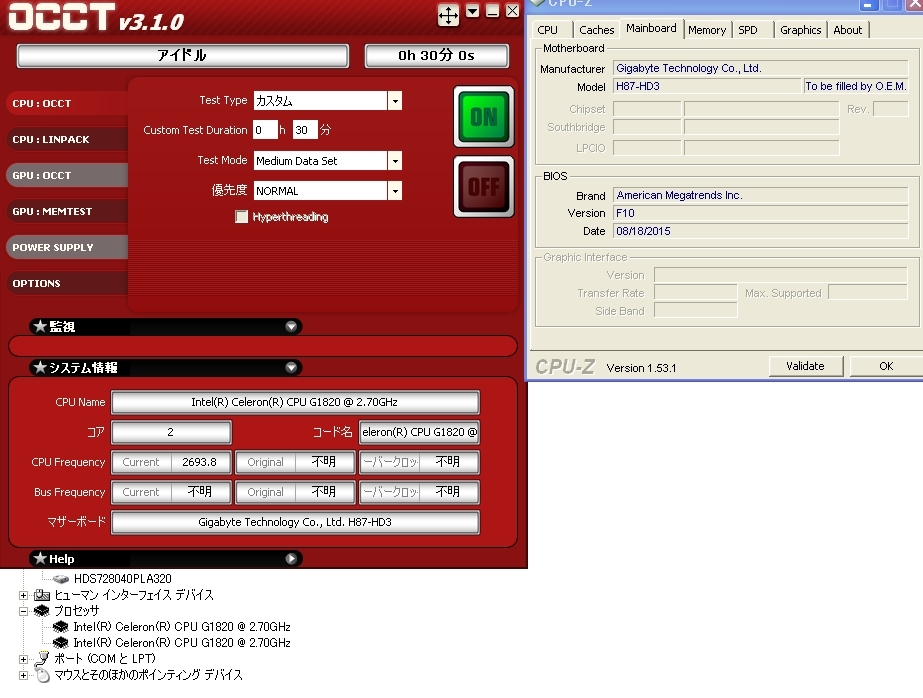The image size is (923, 698).
Task: Collapse the システム情報 section arrow
Action: 291,368
